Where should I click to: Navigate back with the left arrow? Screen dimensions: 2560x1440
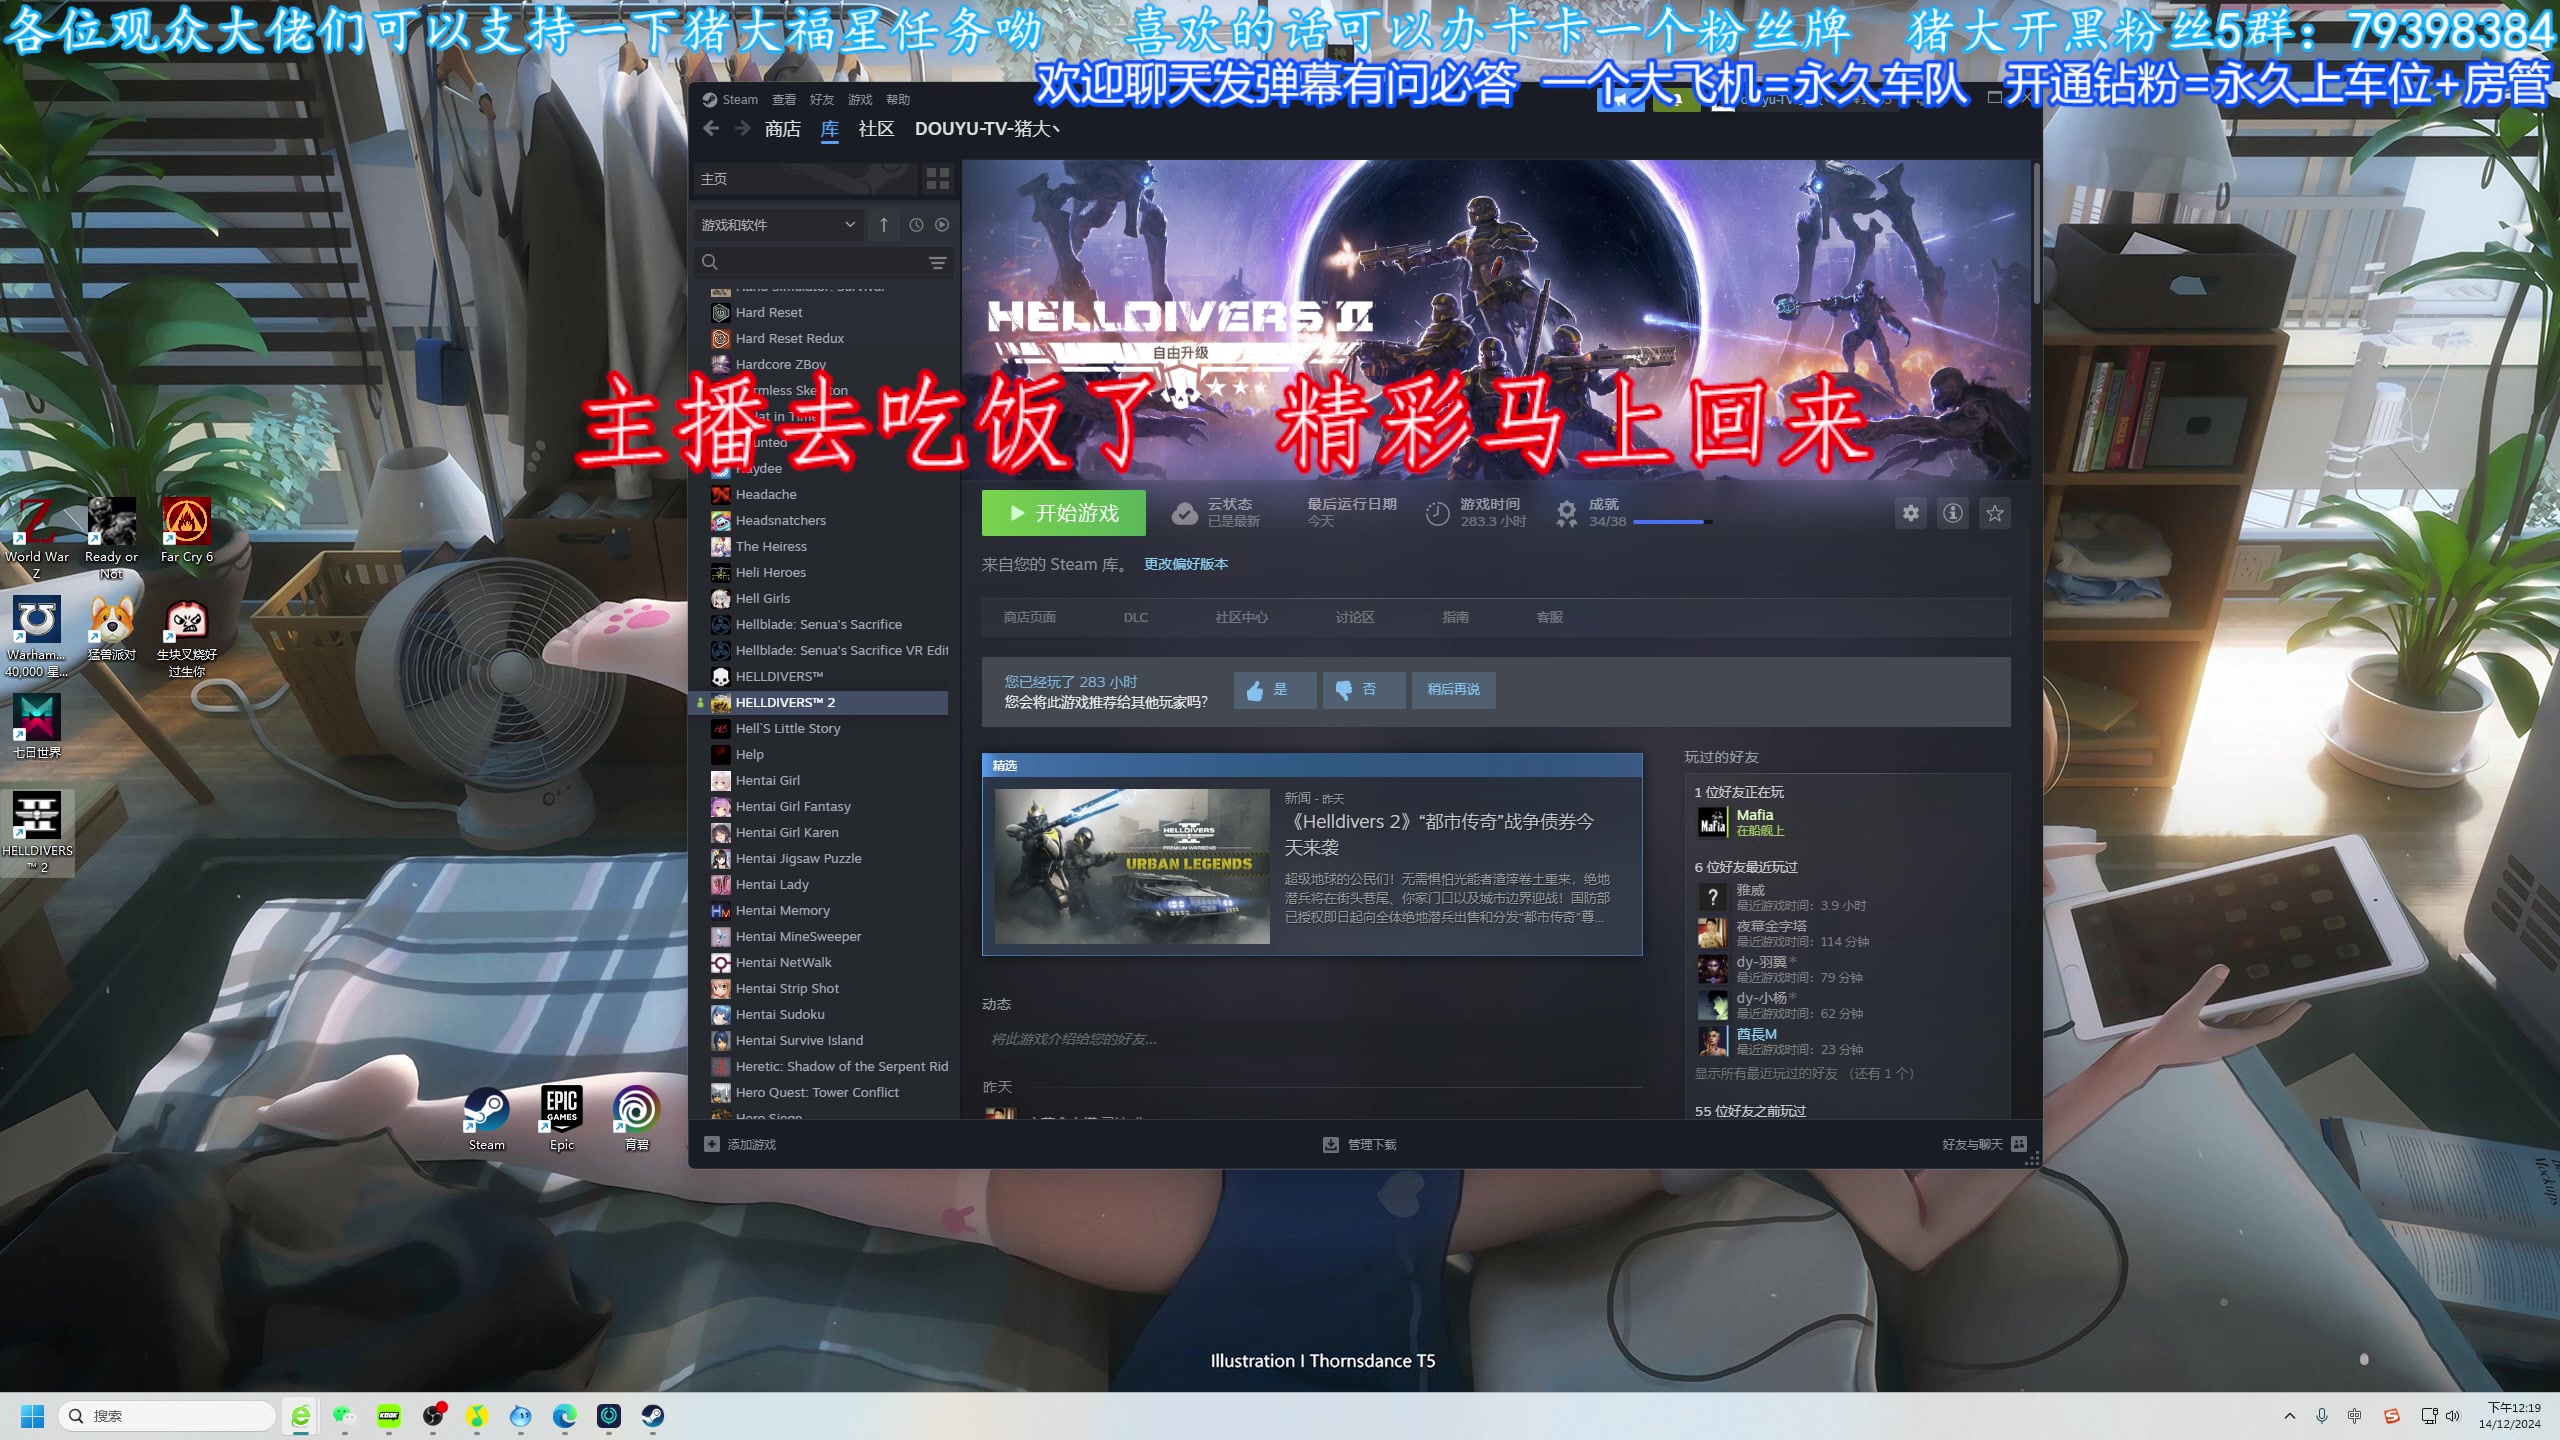click(x=711, y=128)
